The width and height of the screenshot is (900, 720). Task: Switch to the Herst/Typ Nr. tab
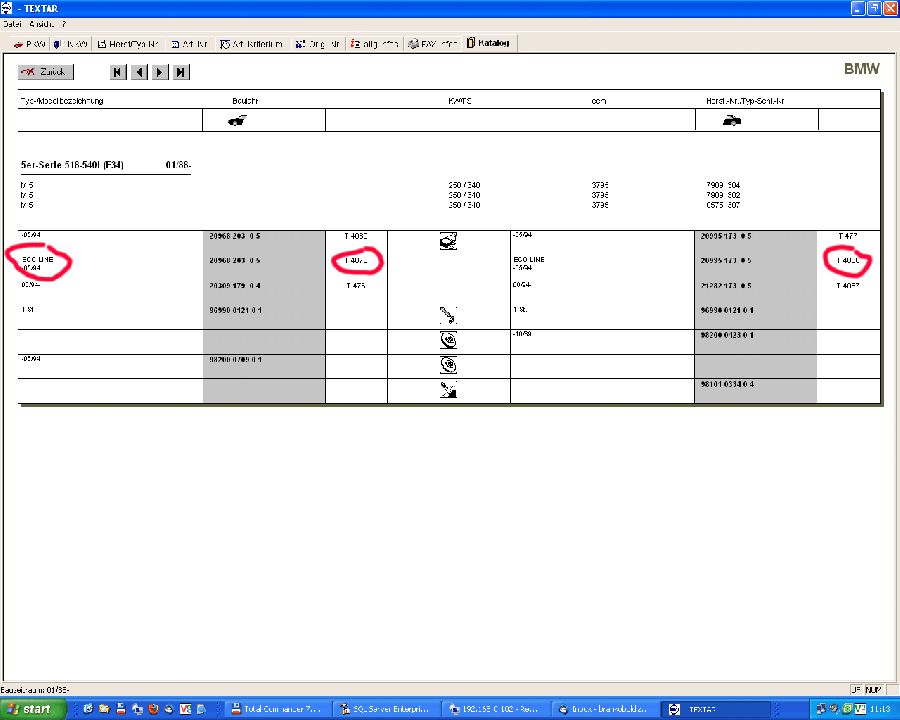click(x=127, y=44)
